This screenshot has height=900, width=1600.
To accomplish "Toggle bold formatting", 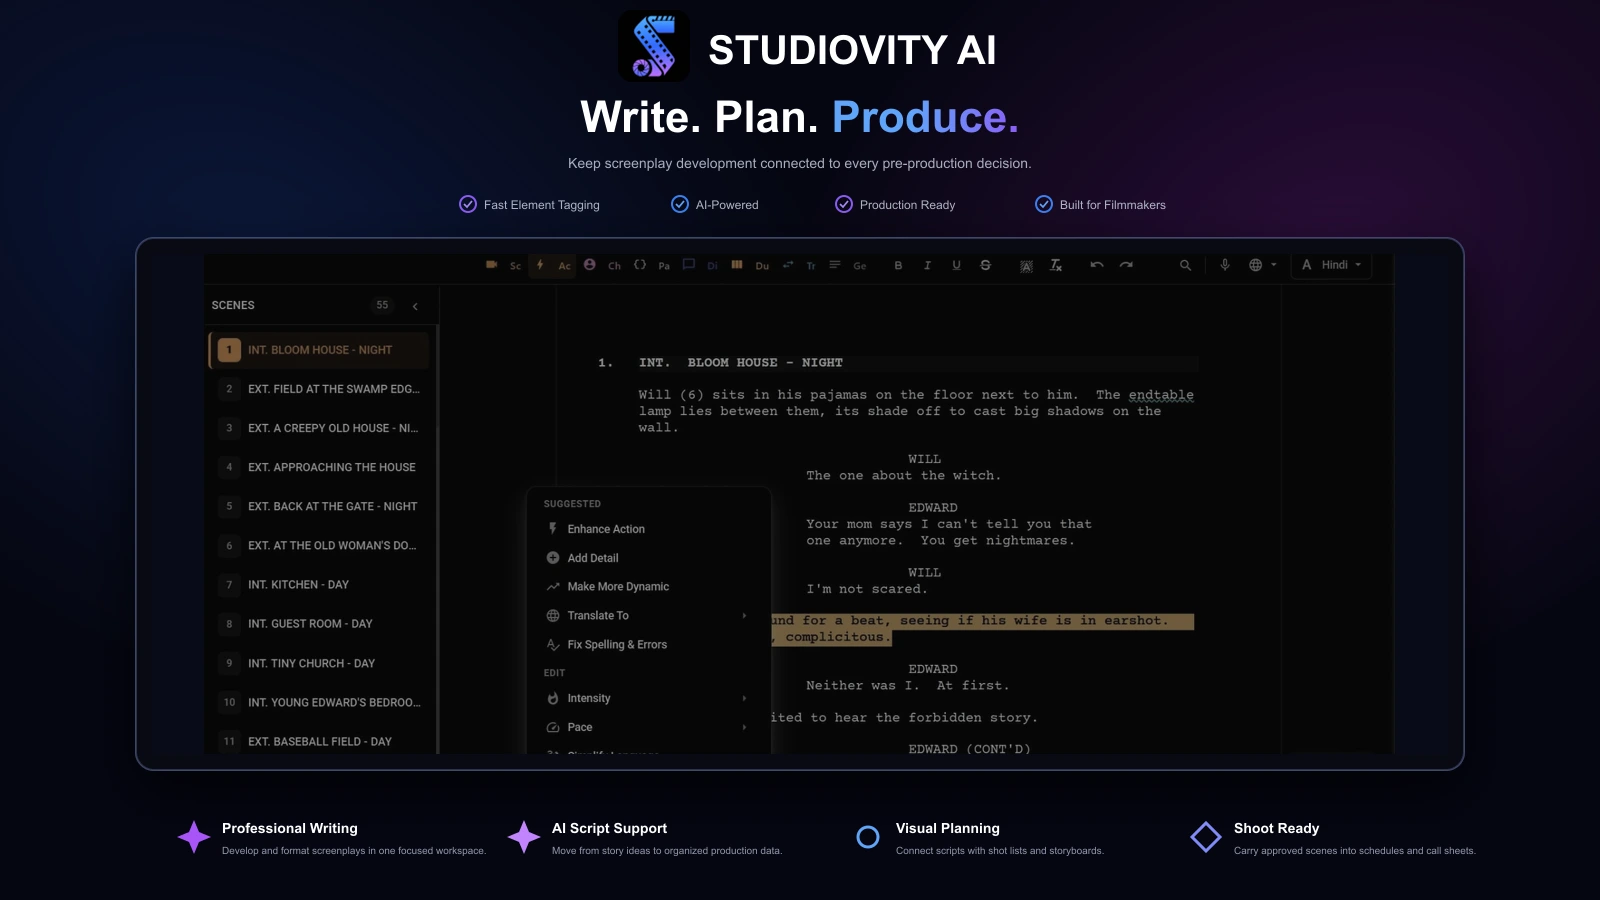I will 898,265.
